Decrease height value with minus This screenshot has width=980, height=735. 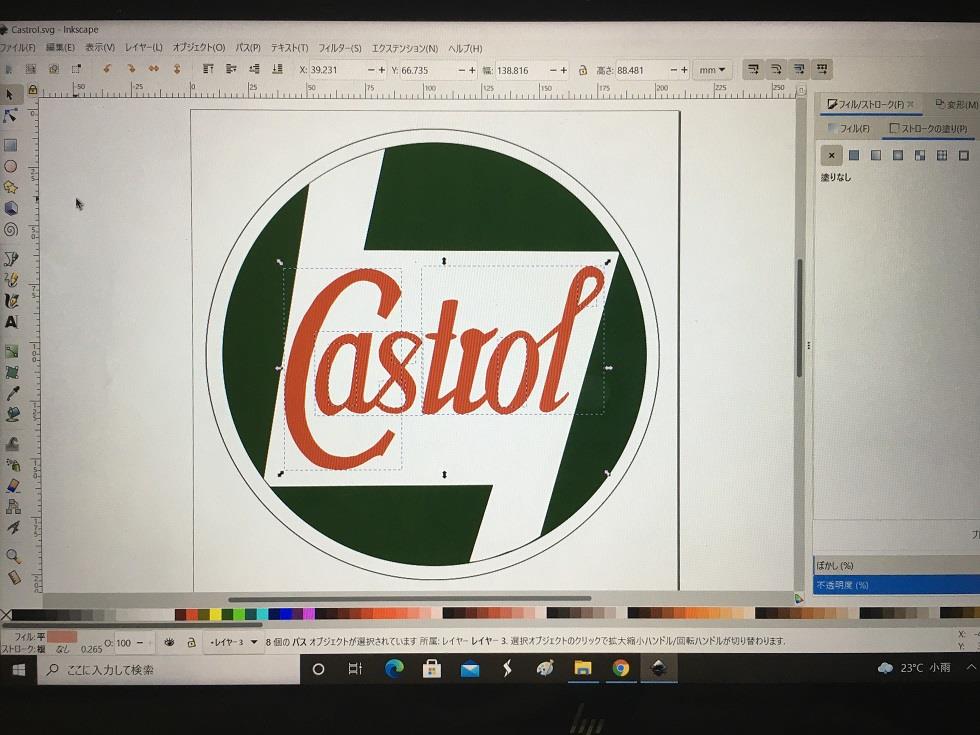673,70
